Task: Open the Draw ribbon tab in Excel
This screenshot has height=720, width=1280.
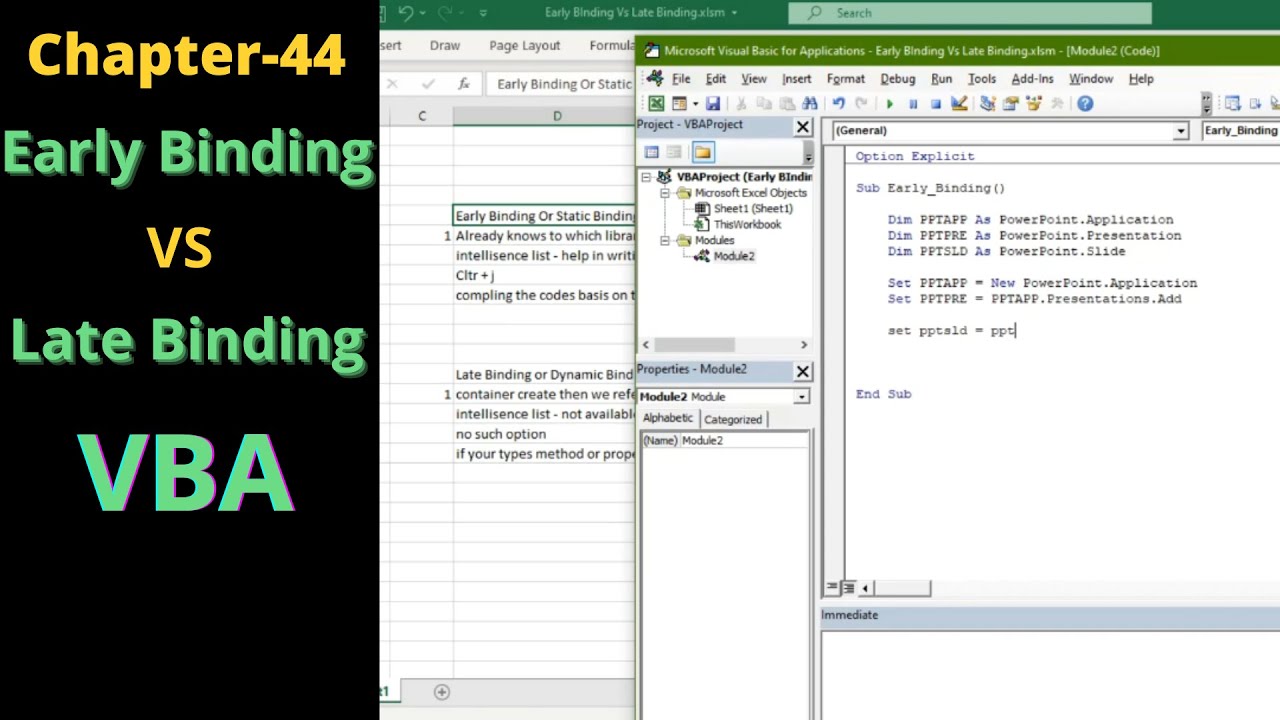Action: point(445,46)
